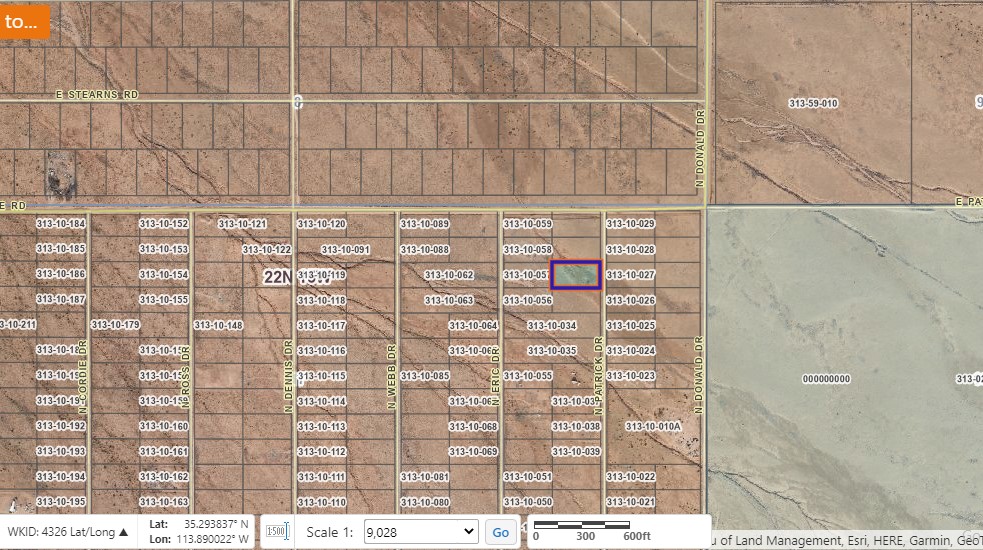Select parcel 313-10-179
The image size is (983, 550).
click(115, 325)
